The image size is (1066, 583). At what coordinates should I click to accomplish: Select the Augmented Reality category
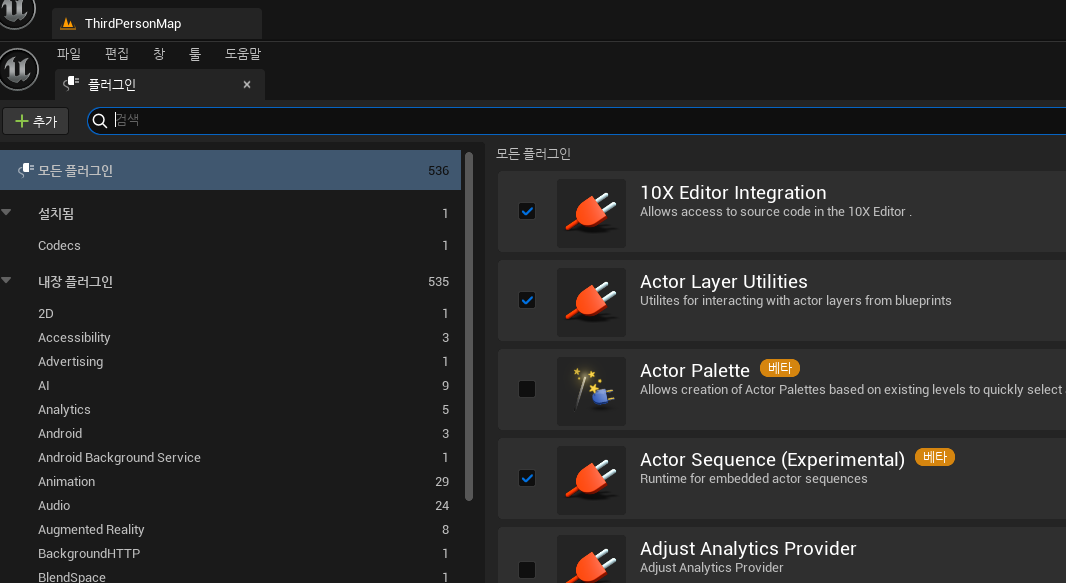click(x=230, y=529)
